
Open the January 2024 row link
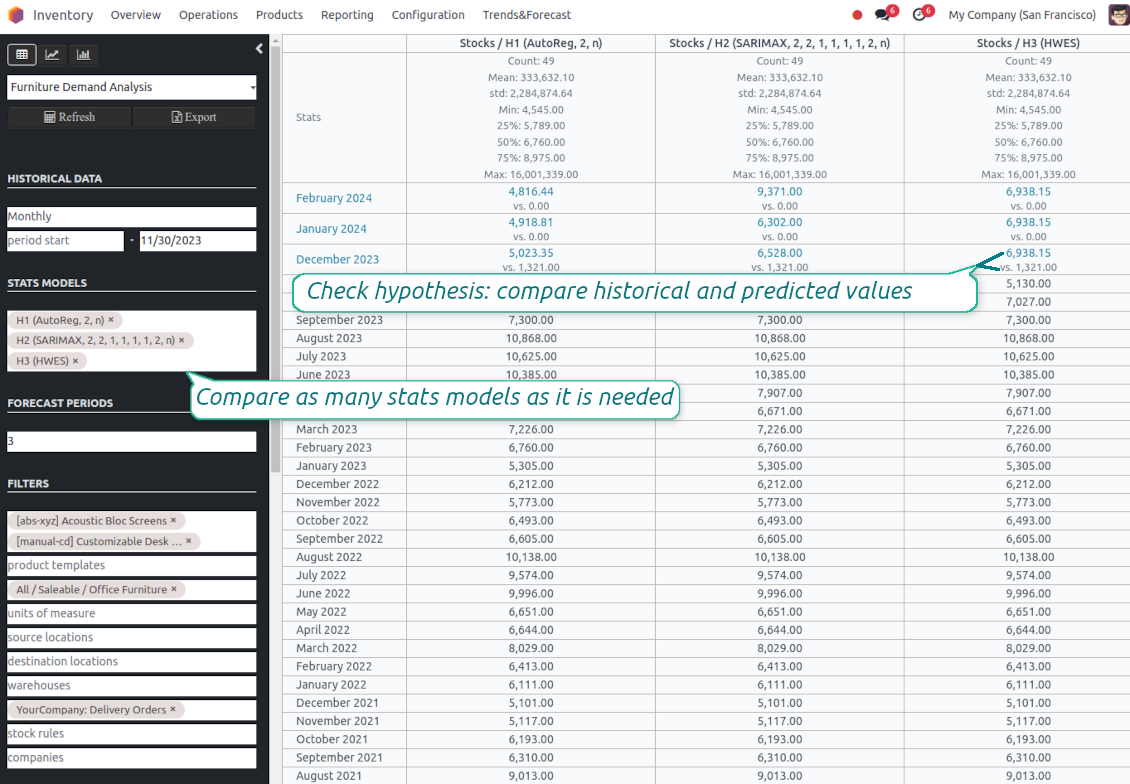pyautogui.click(x=332, y=229)
